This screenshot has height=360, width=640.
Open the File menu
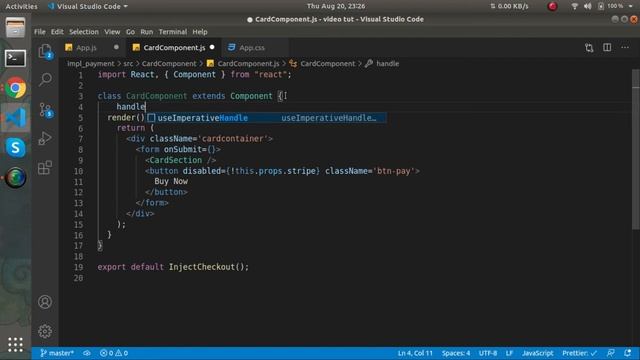tap(40, 32)
